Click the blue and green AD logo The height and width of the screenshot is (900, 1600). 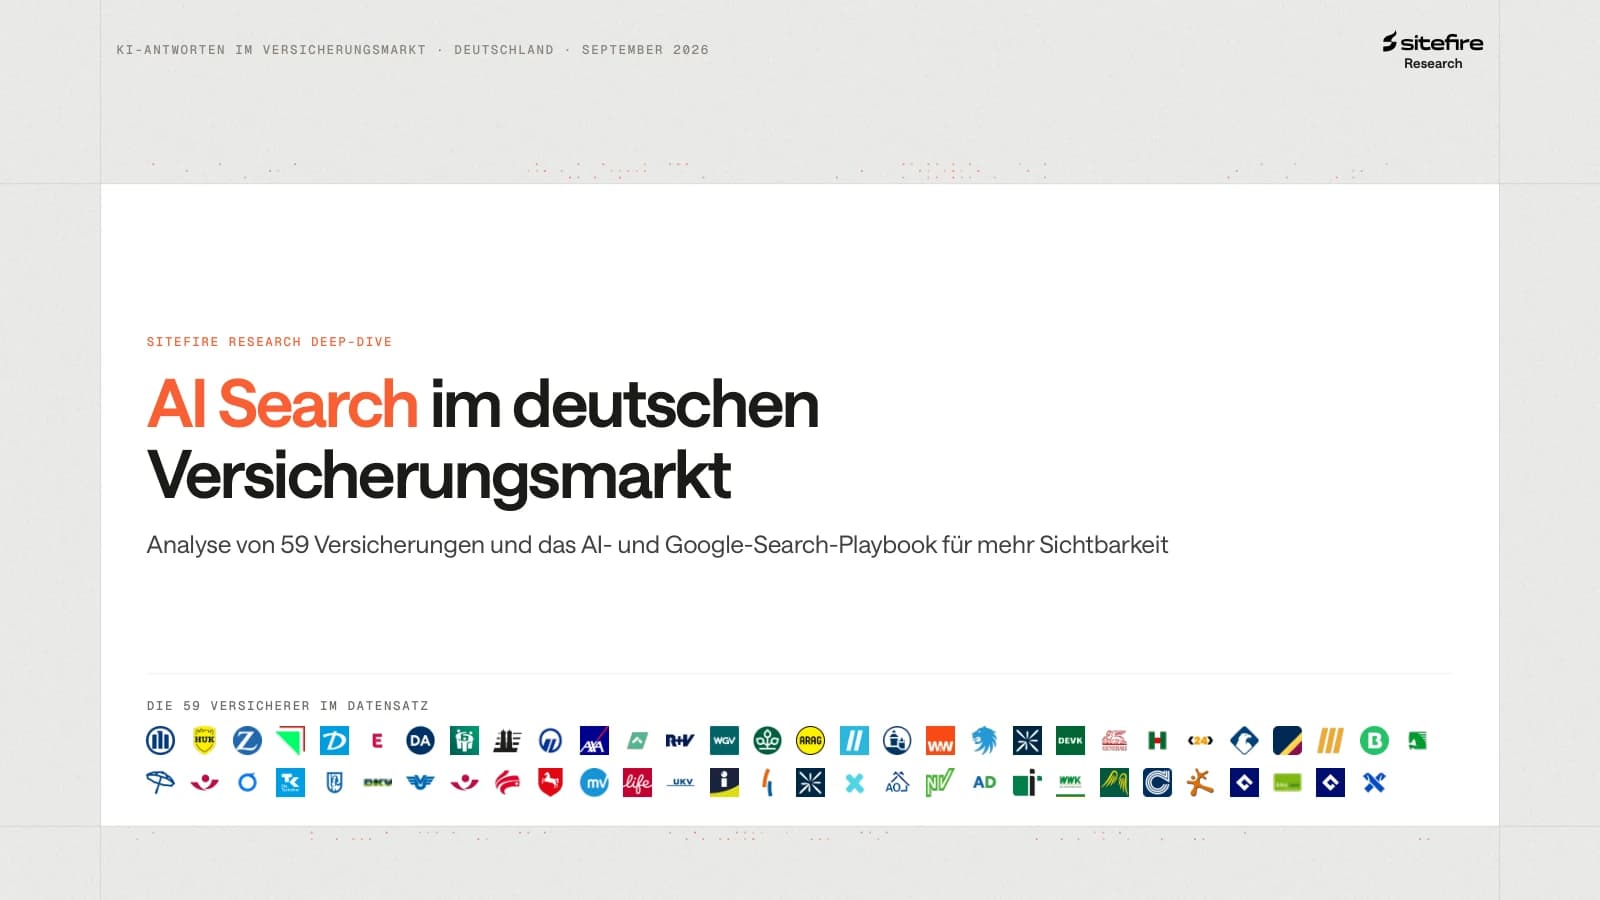click(984, 782)
